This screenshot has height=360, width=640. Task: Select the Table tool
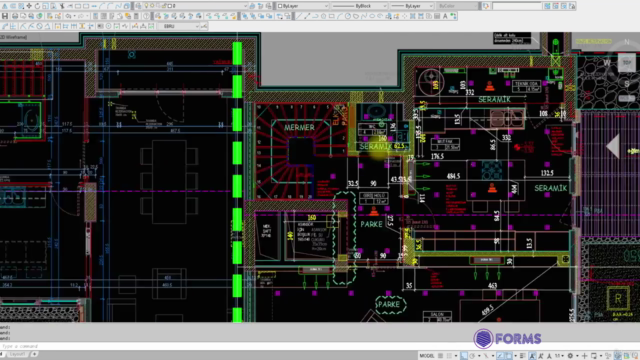click(x=437, y=16)
